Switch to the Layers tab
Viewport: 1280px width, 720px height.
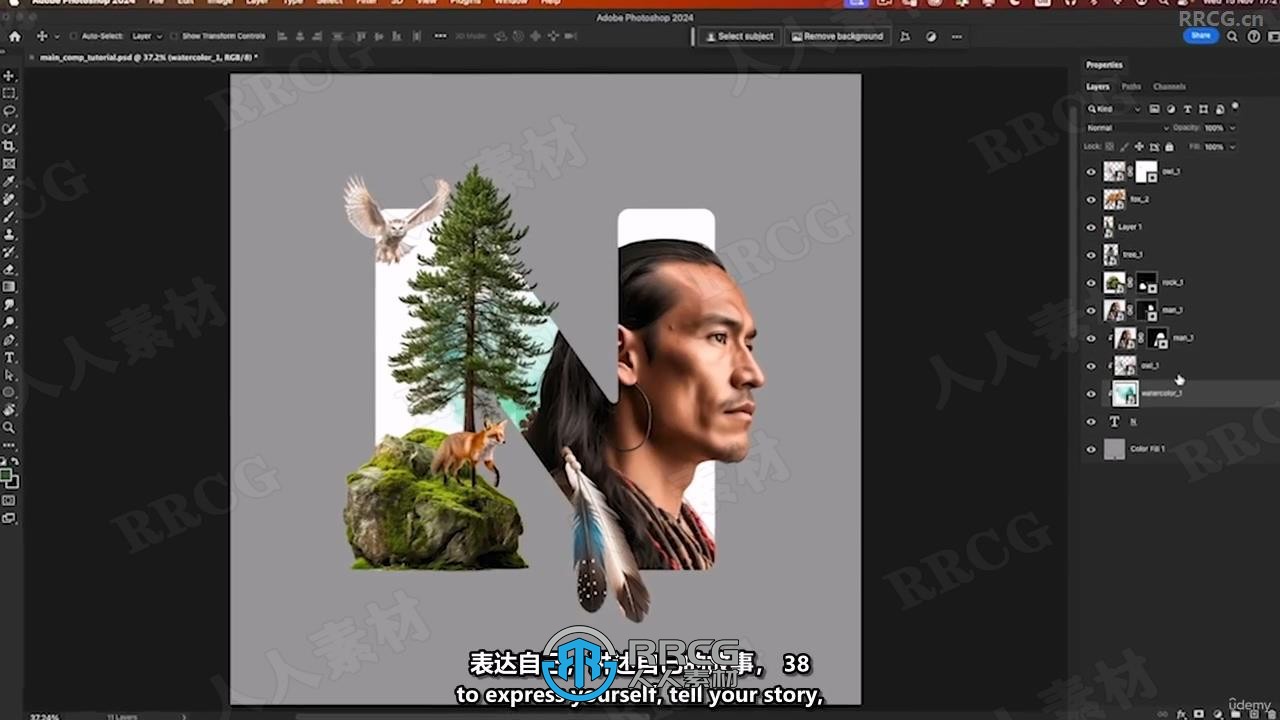tap(1098, 87)
